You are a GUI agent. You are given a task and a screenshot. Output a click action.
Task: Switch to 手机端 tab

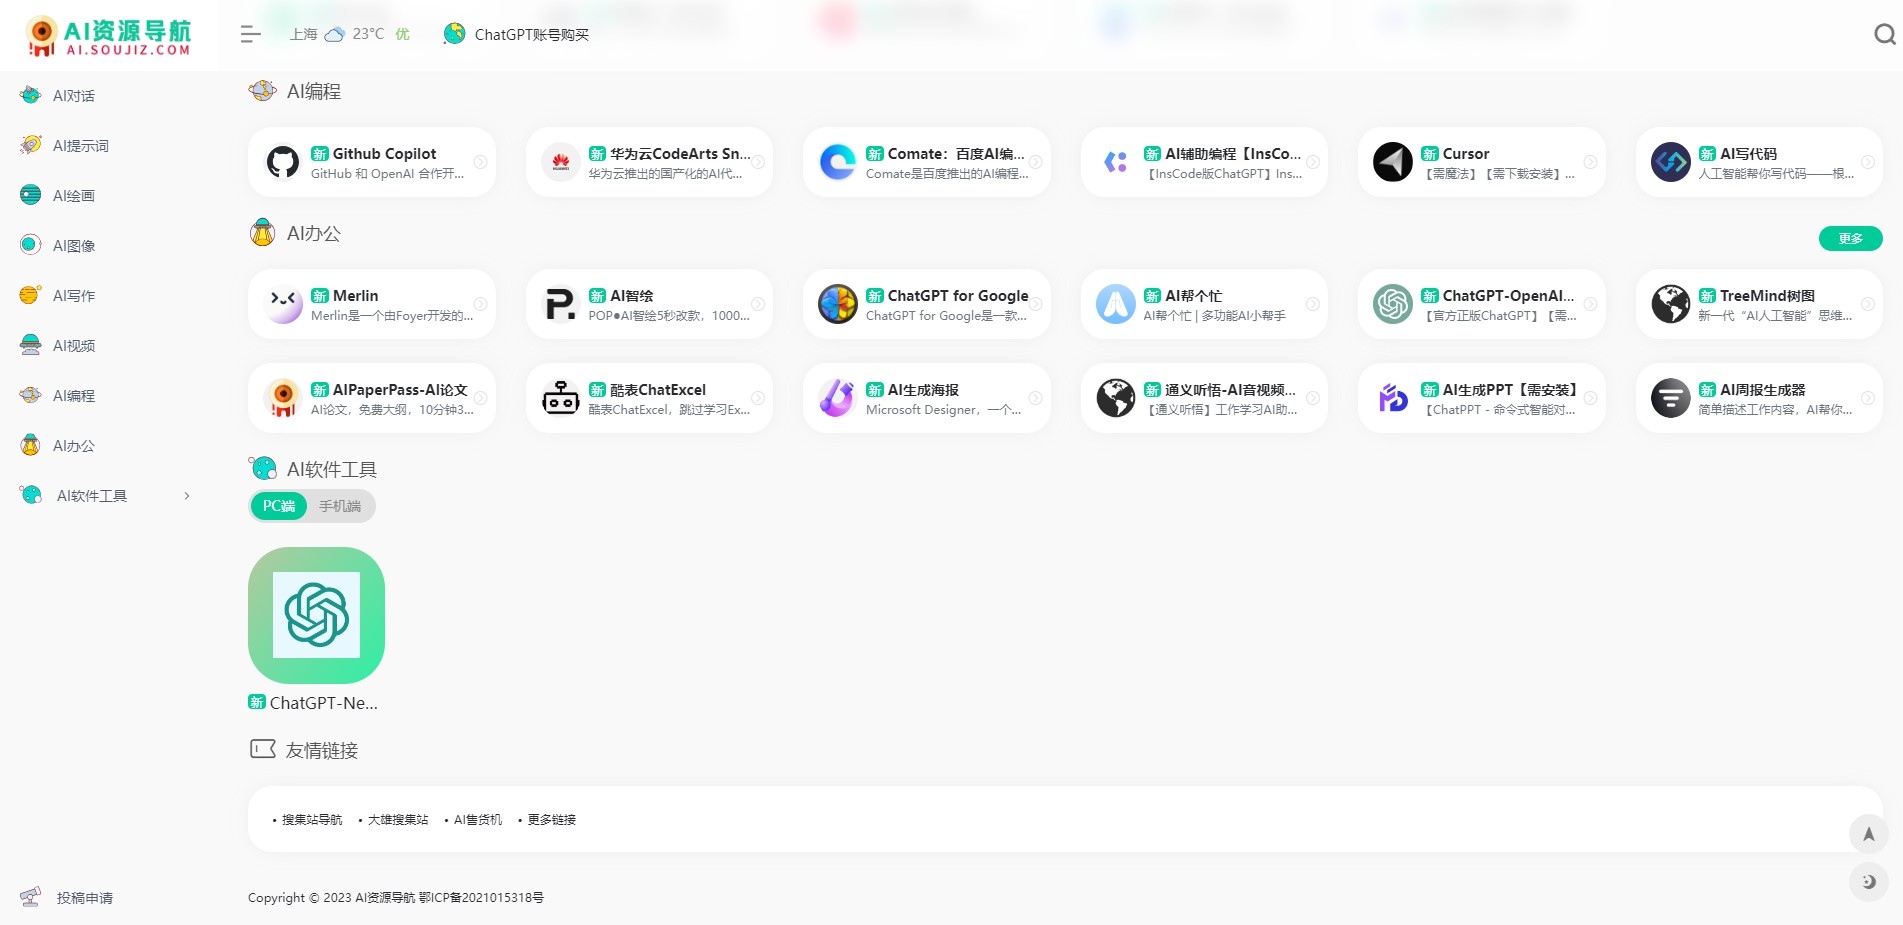(340, 507)
